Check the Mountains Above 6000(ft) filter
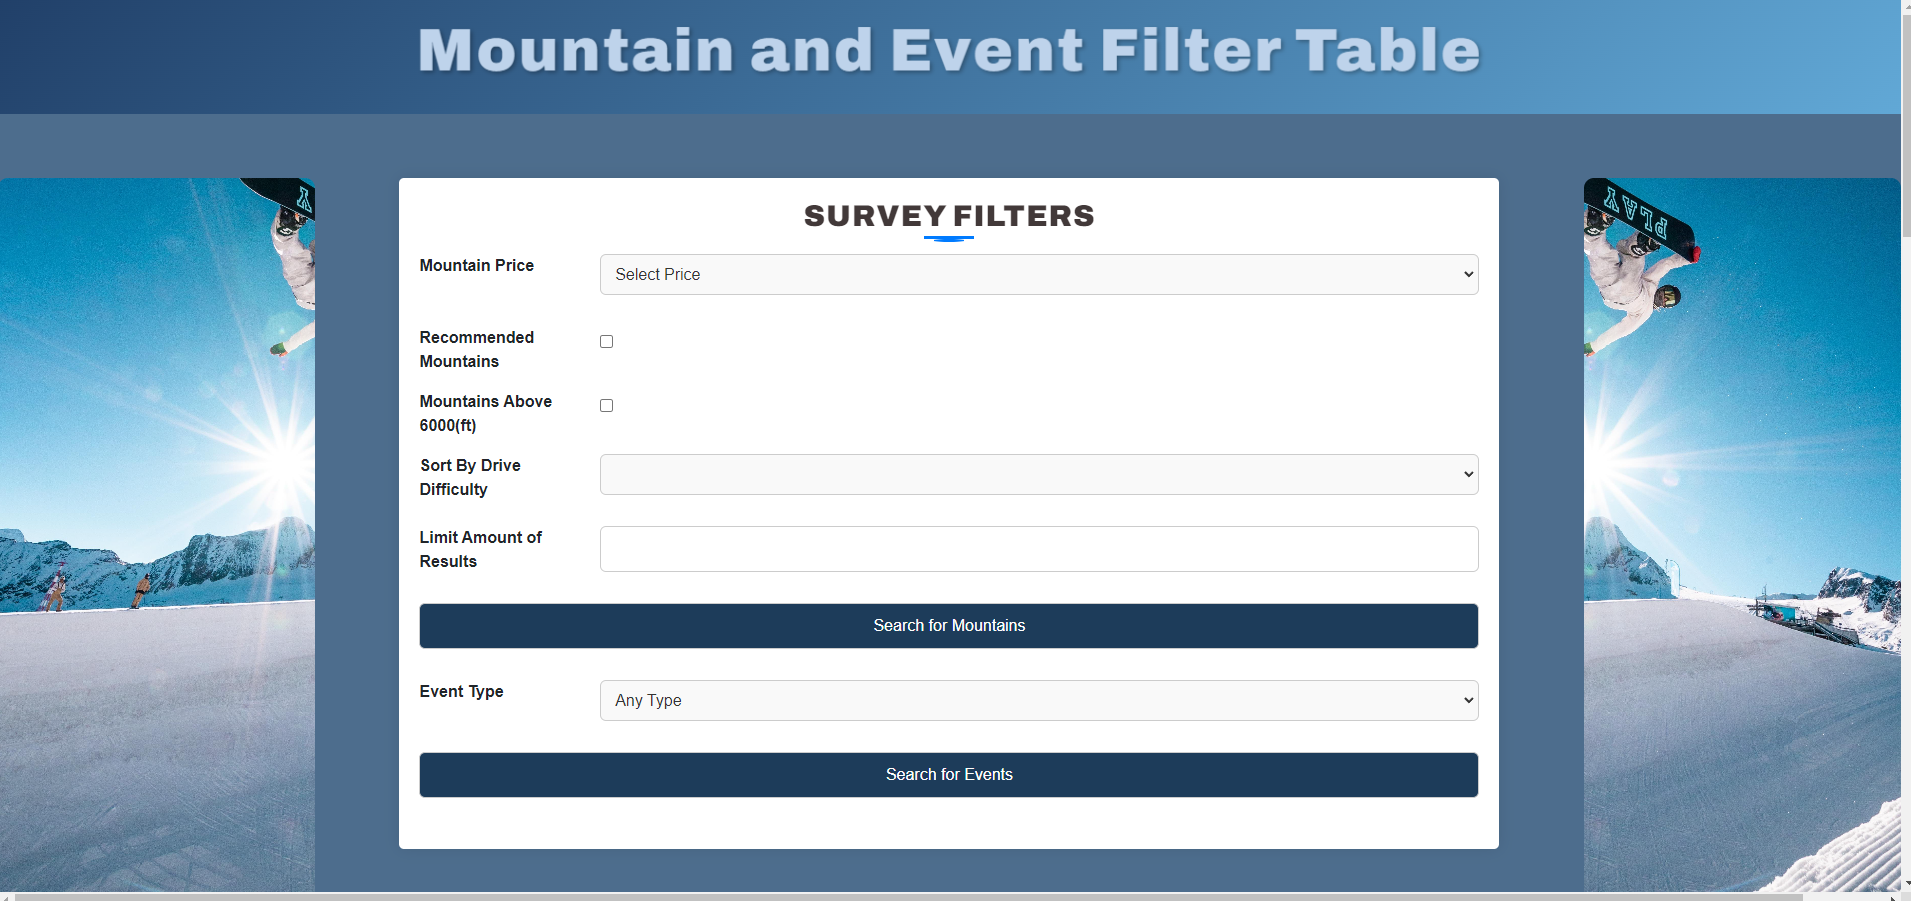This screenshot has width=1911, height=901. pos(606,405)
